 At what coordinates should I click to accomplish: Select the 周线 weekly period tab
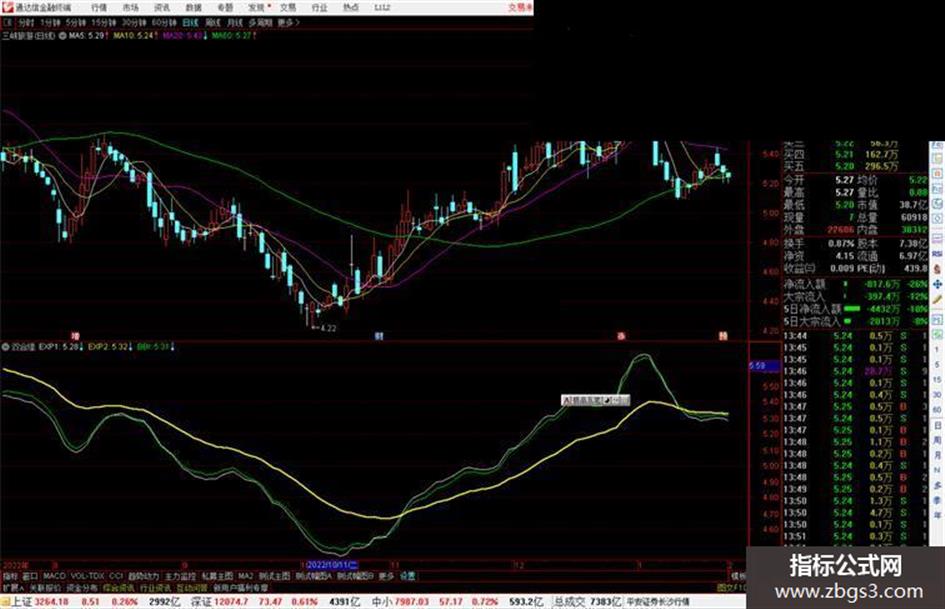pyautogui.click(x=213, y=22)
